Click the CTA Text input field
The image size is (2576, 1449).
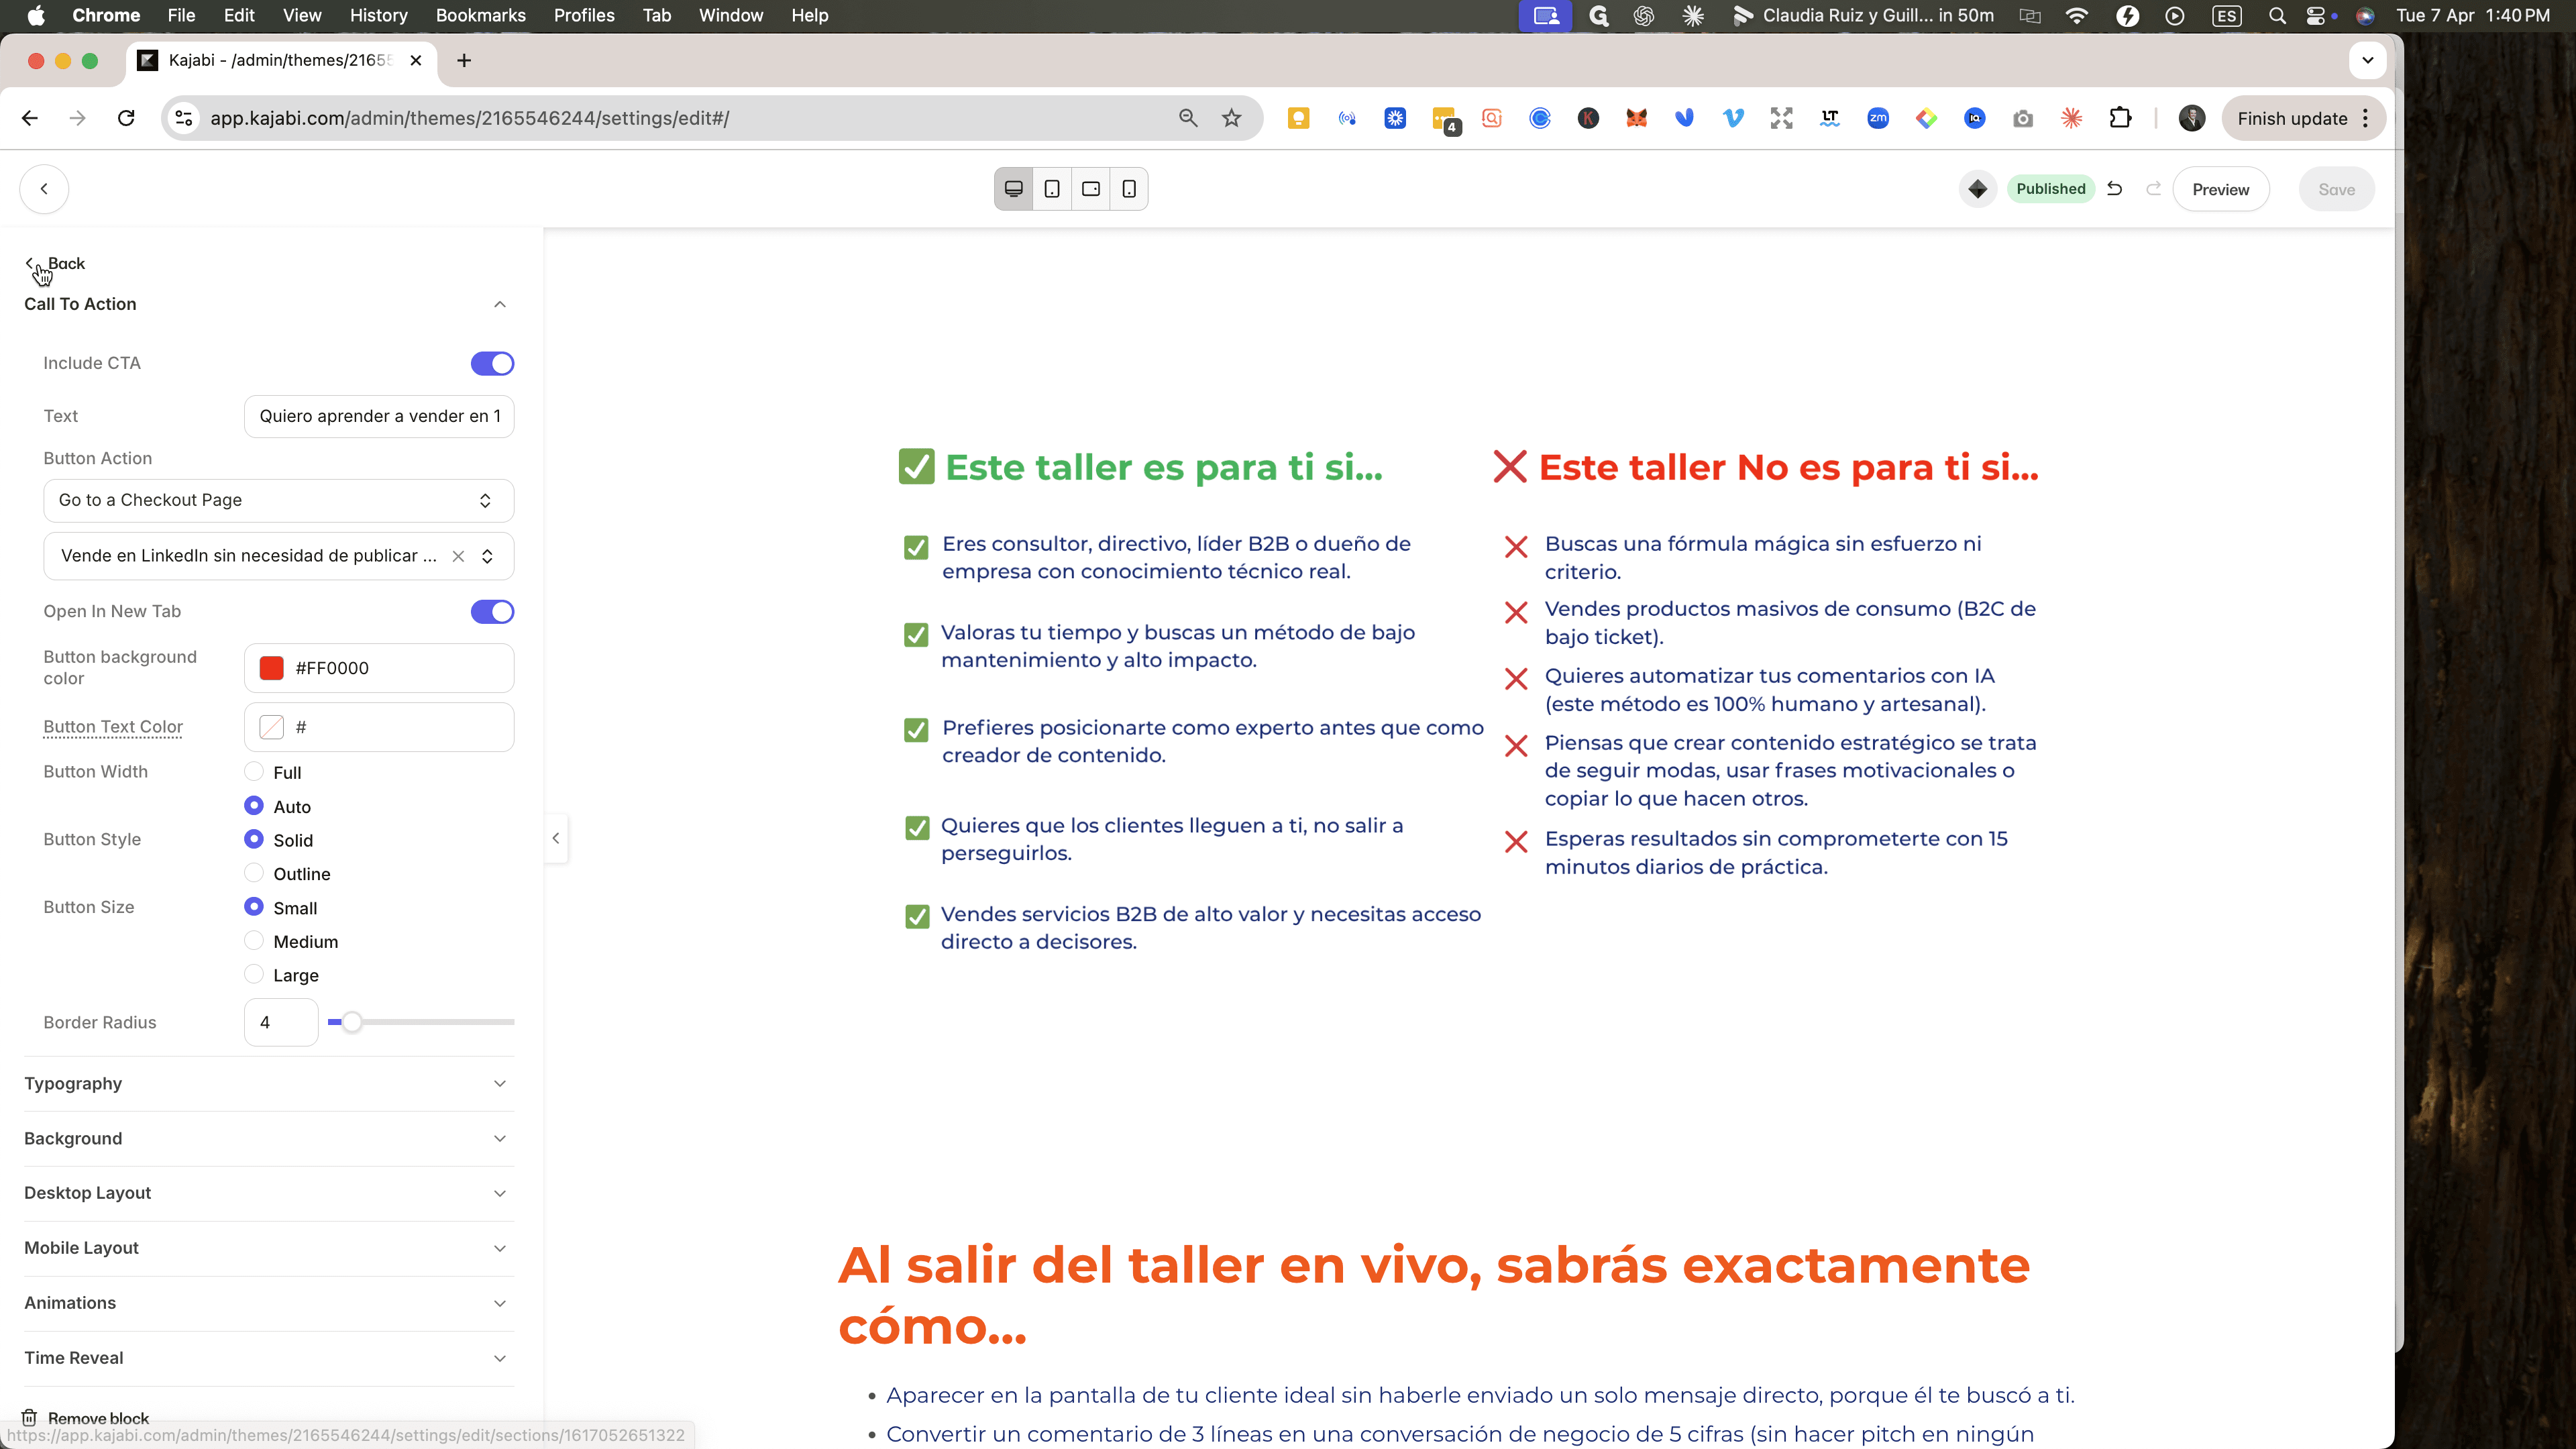pyautogui.click(x=379, y=416)
